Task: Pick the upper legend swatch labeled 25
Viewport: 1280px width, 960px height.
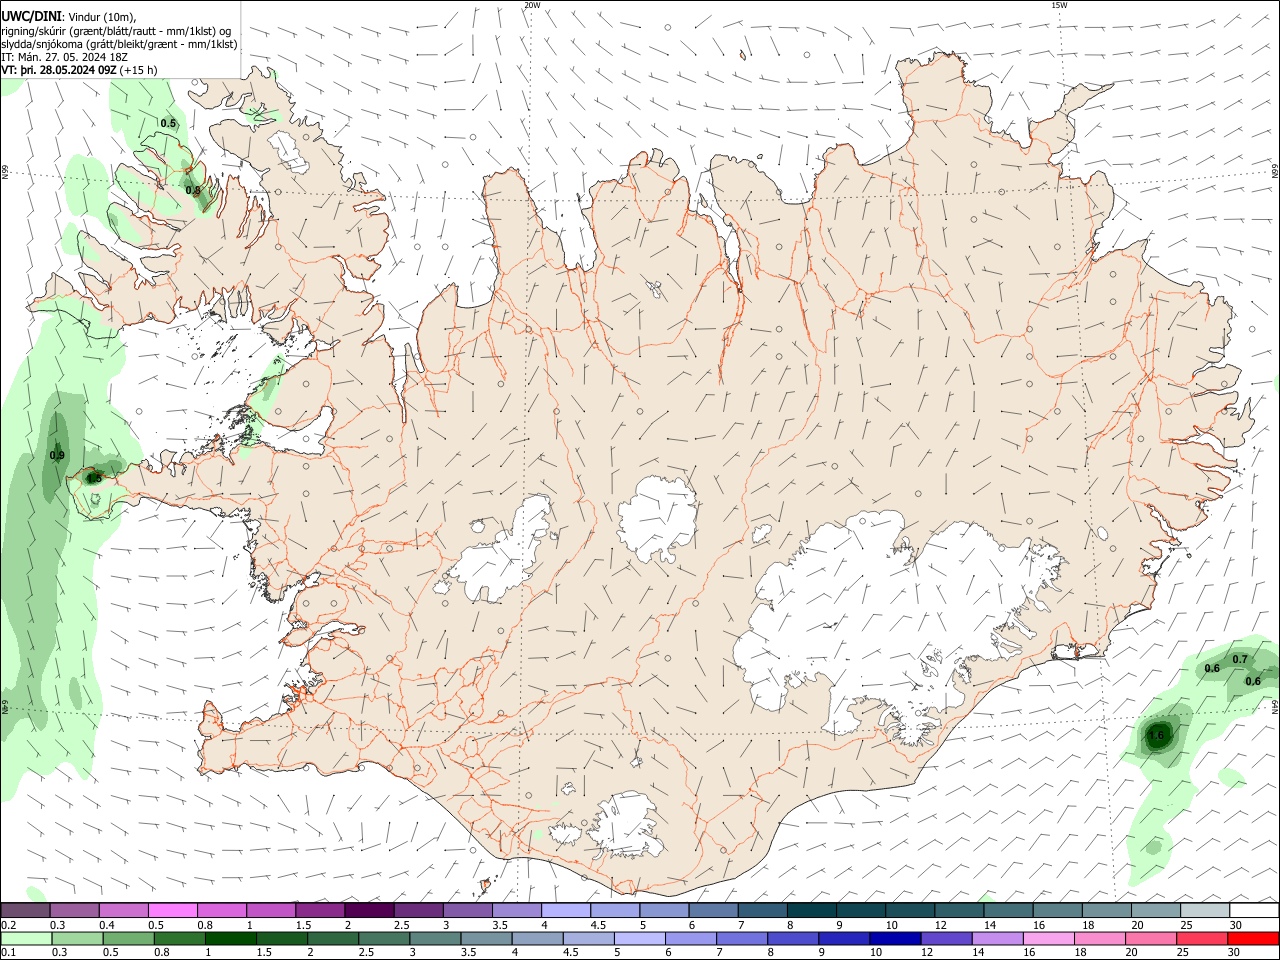Action: [x=1204, y=911]
